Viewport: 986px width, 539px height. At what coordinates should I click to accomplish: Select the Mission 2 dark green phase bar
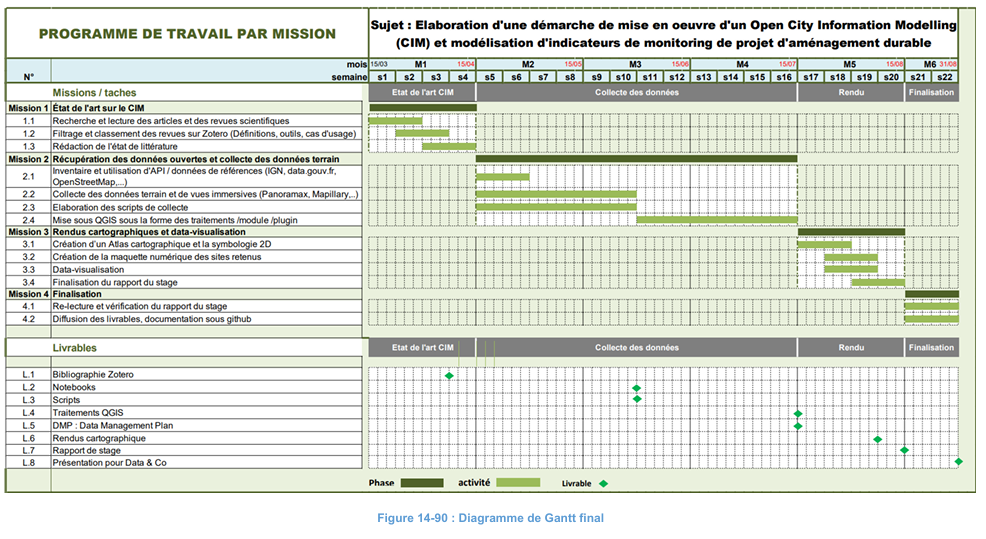click(636, 159)
